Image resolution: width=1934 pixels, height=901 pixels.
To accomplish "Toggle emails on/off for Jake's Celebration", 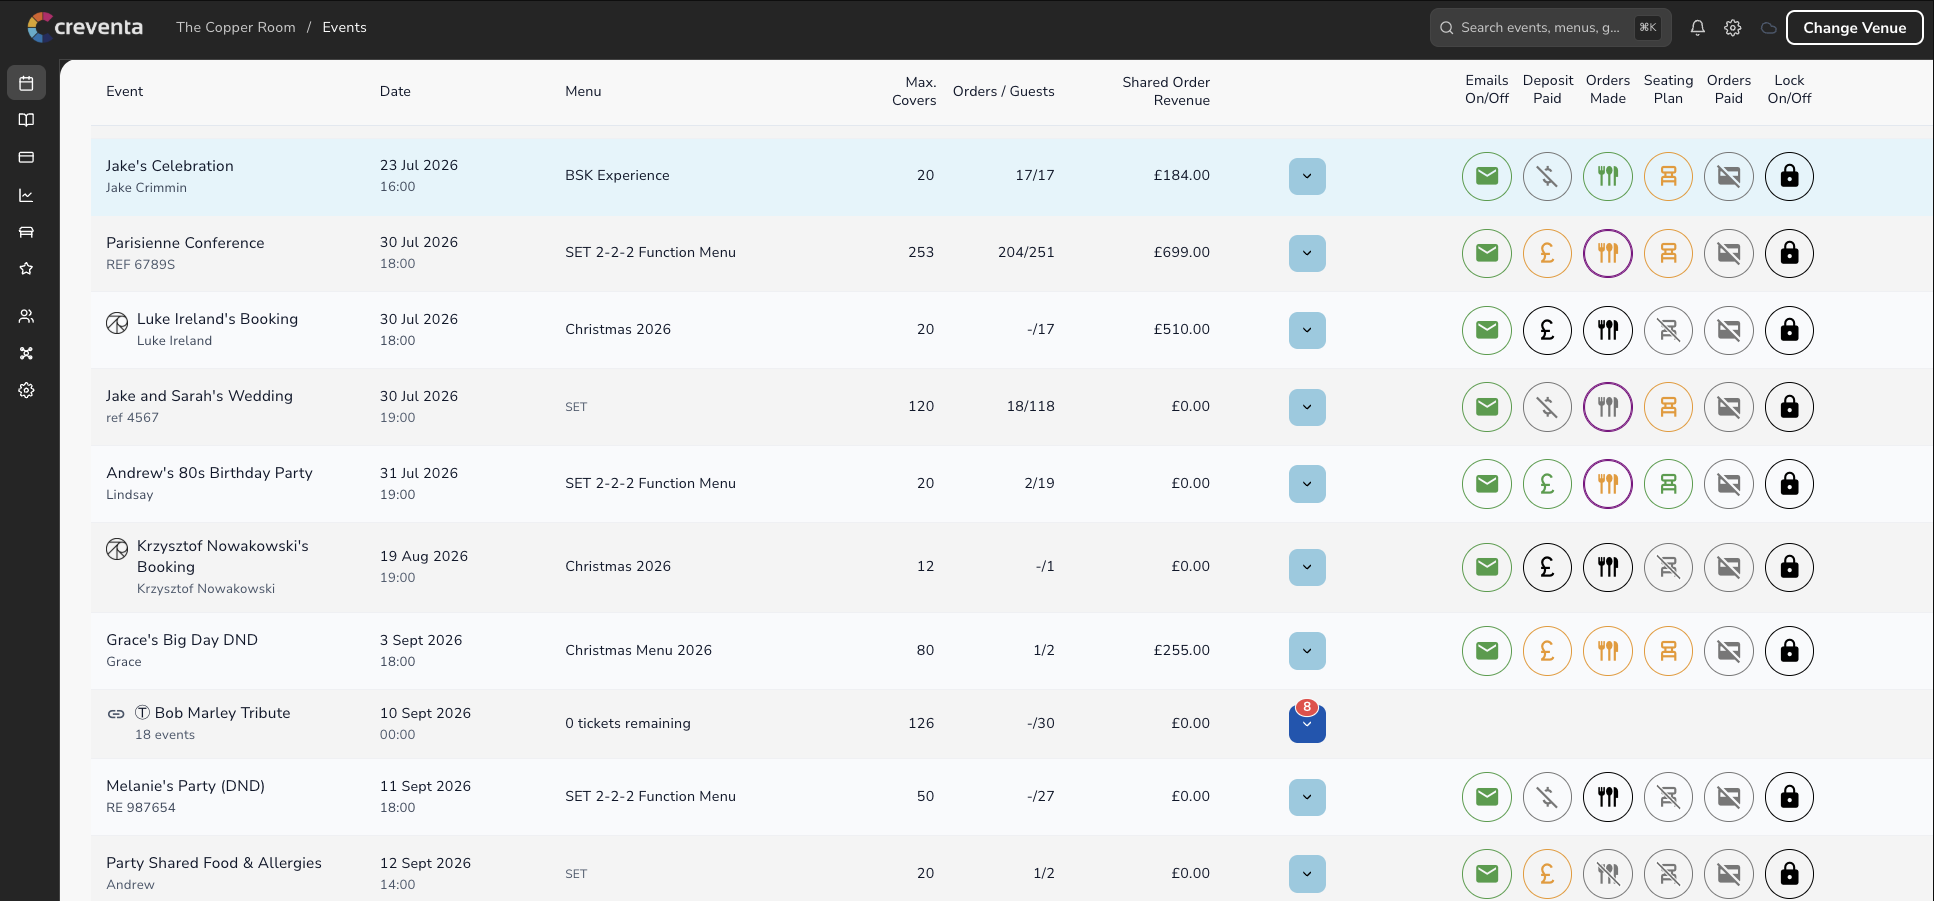I will [x=1487, y=176].
